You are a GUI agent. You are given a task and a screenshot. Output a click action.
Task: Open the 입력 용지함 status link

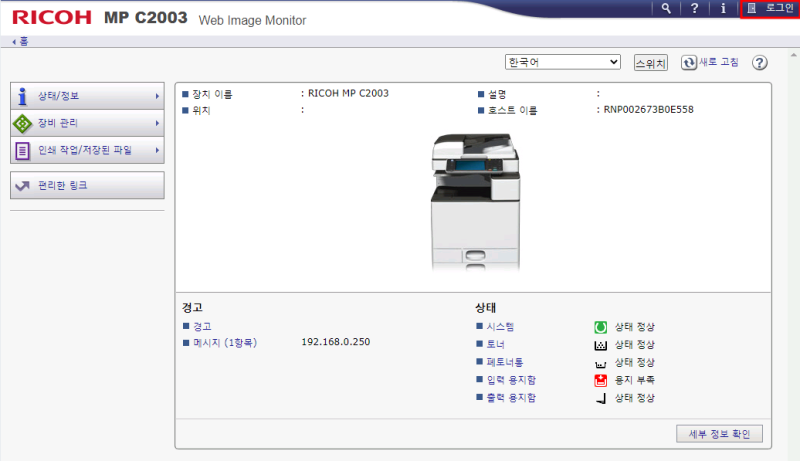coord(511,380)
